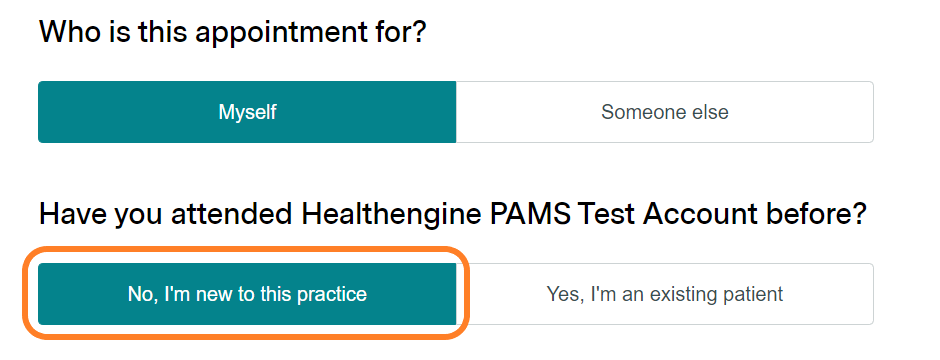
Task: Pick the highlighted new-to-practice button
Action: [x=247, y=294]
